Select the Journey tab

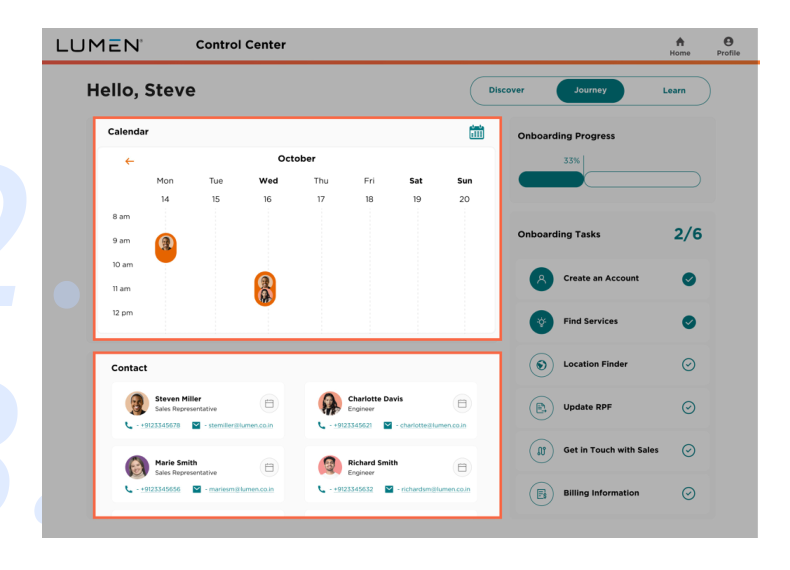tap(590, 91)
